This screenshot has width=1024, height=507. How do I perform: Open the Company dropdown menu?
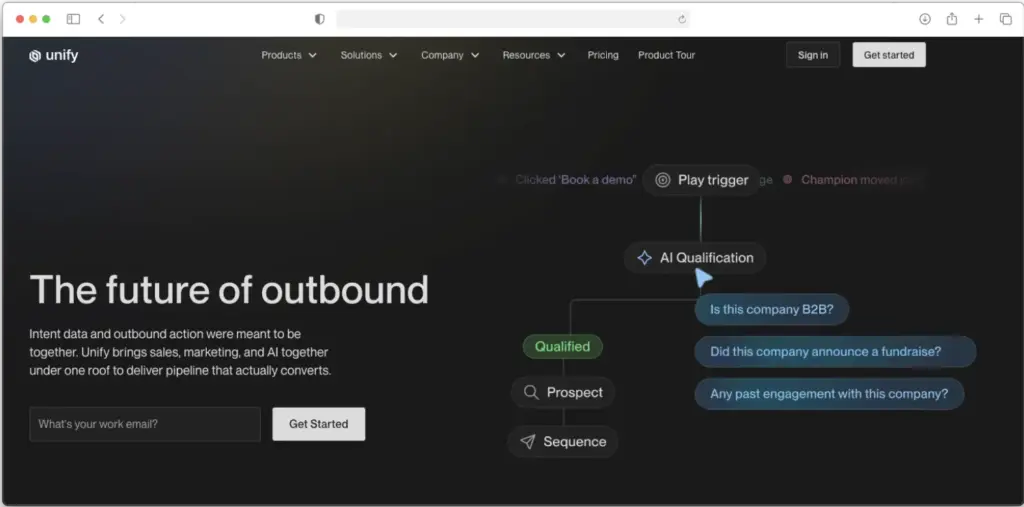450,55
